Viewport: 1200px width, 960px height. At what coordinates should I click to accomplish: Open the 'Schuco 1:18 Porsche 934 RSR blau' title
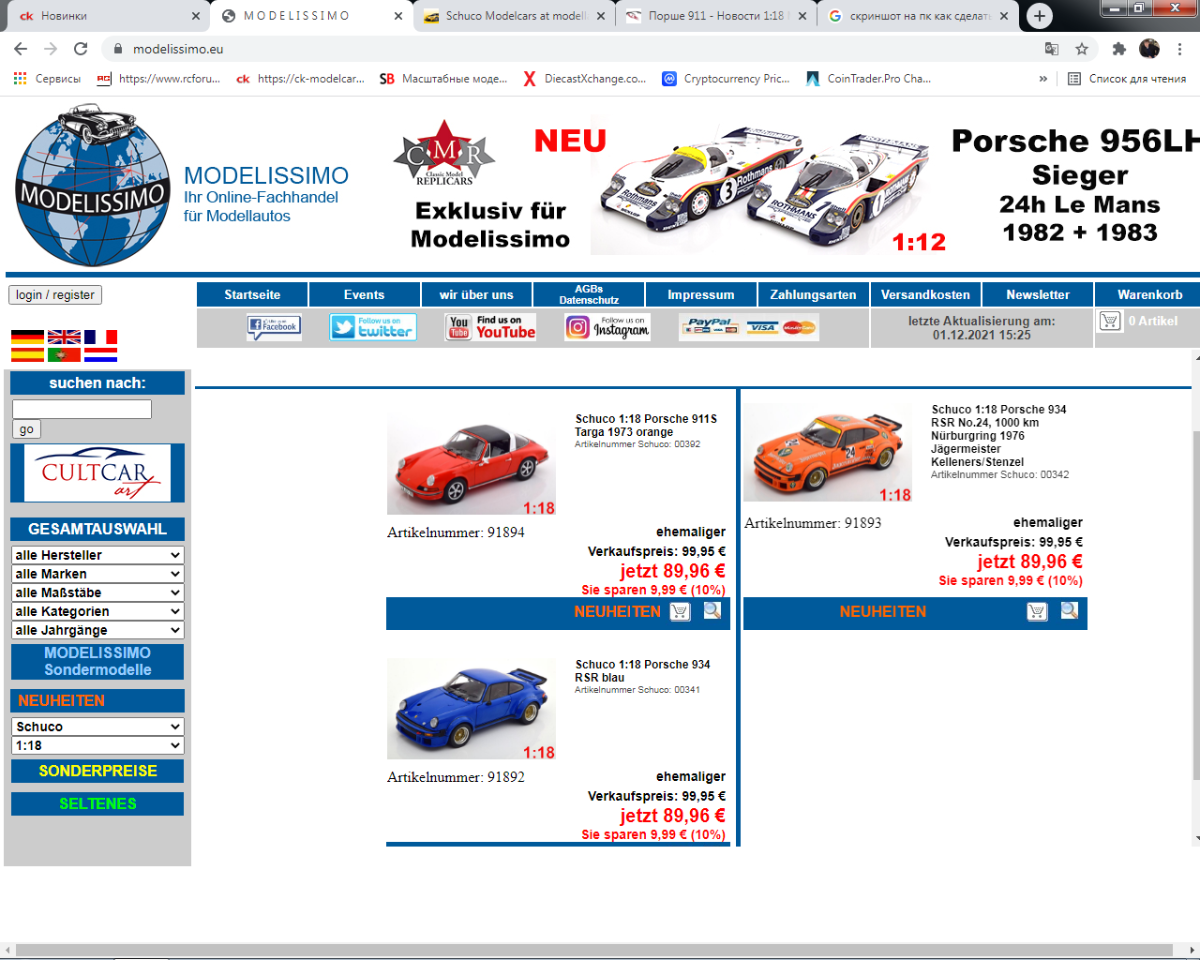click(643, 671)
